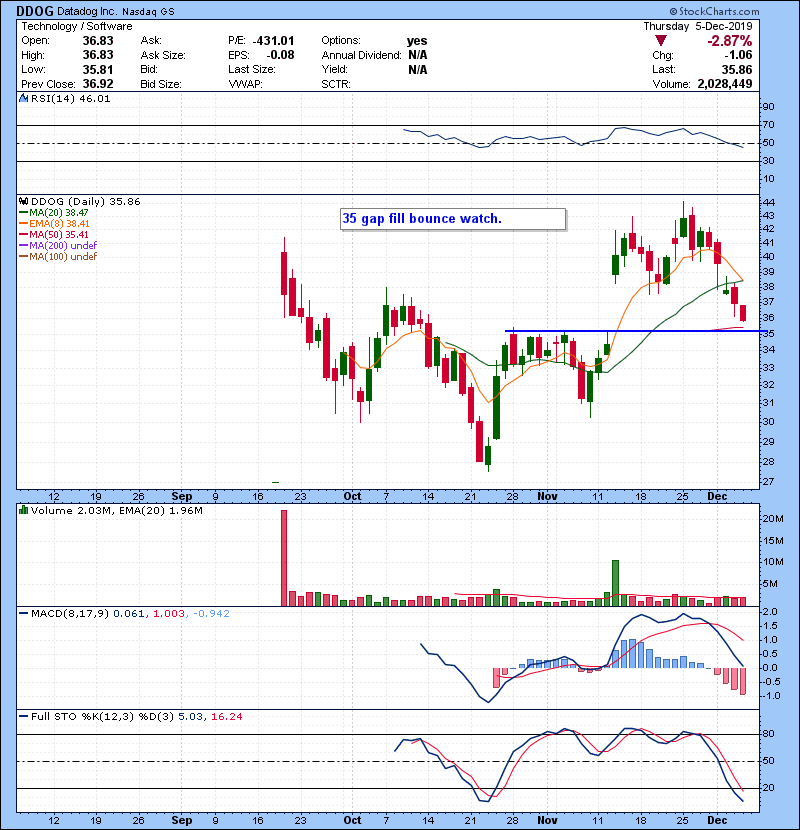Select the Low price value 35.81
800x830 pixels.
98,69
